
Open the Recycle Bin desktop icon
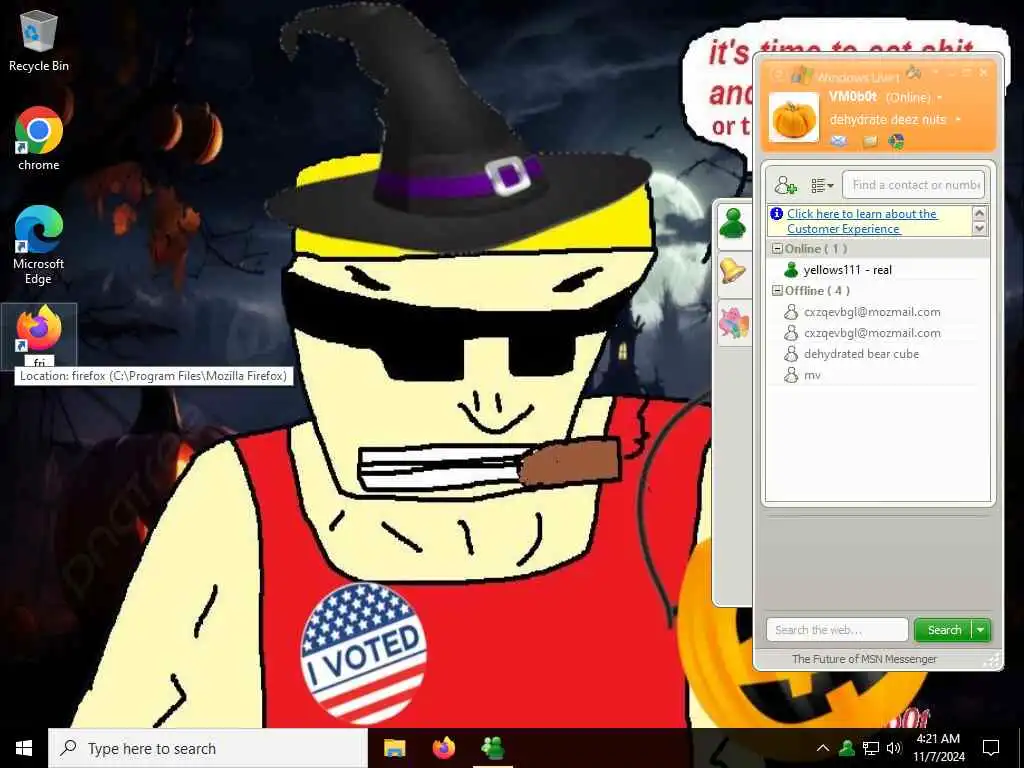click(x=39, y=40)
